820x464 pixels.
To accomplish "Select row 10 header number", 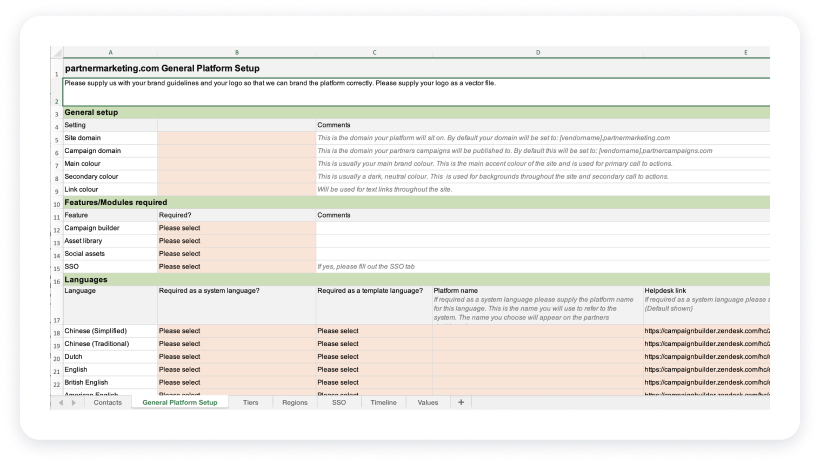I will 56,202.
